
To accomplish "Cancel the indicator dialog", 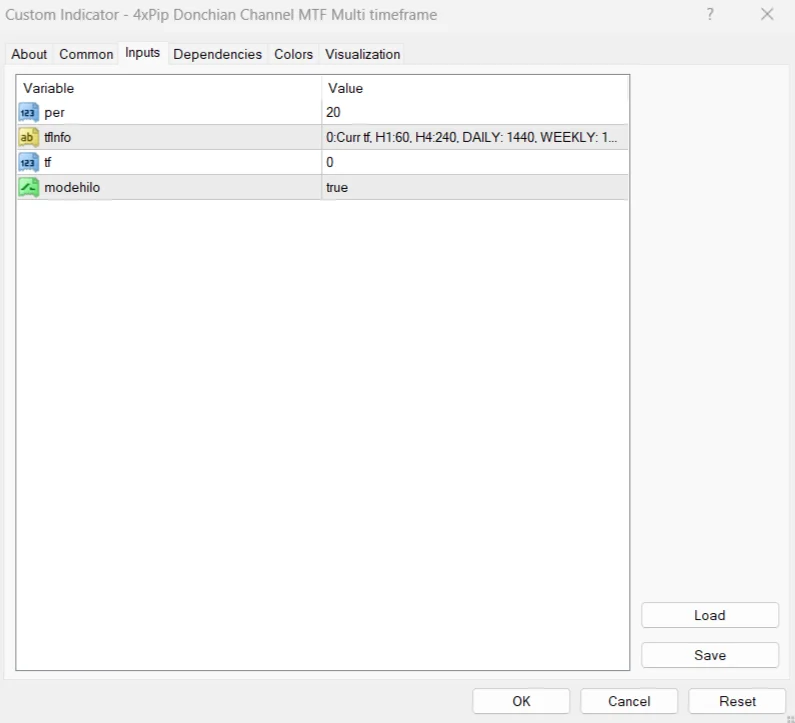I will click(x=629, y=701).
